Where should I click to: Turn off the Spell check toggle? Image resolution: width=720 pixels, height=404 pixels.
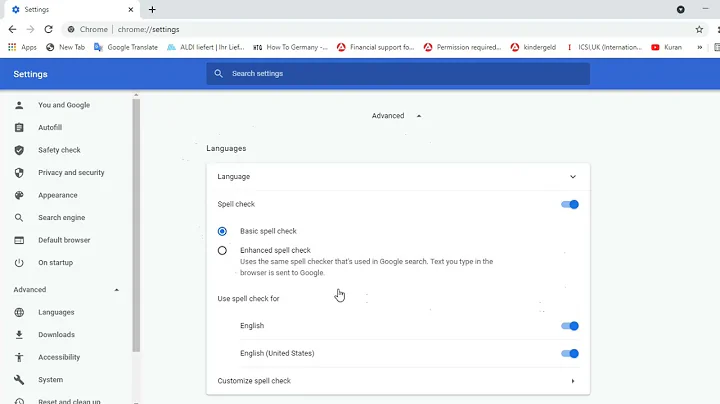pyautogui.click(x=570, y=204)
